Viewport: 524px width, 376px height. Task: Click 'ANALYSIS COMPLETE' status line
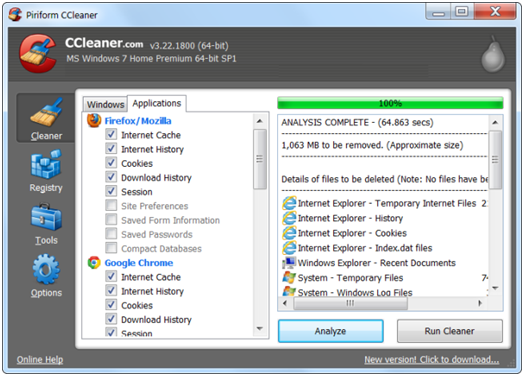pos(357,122)
